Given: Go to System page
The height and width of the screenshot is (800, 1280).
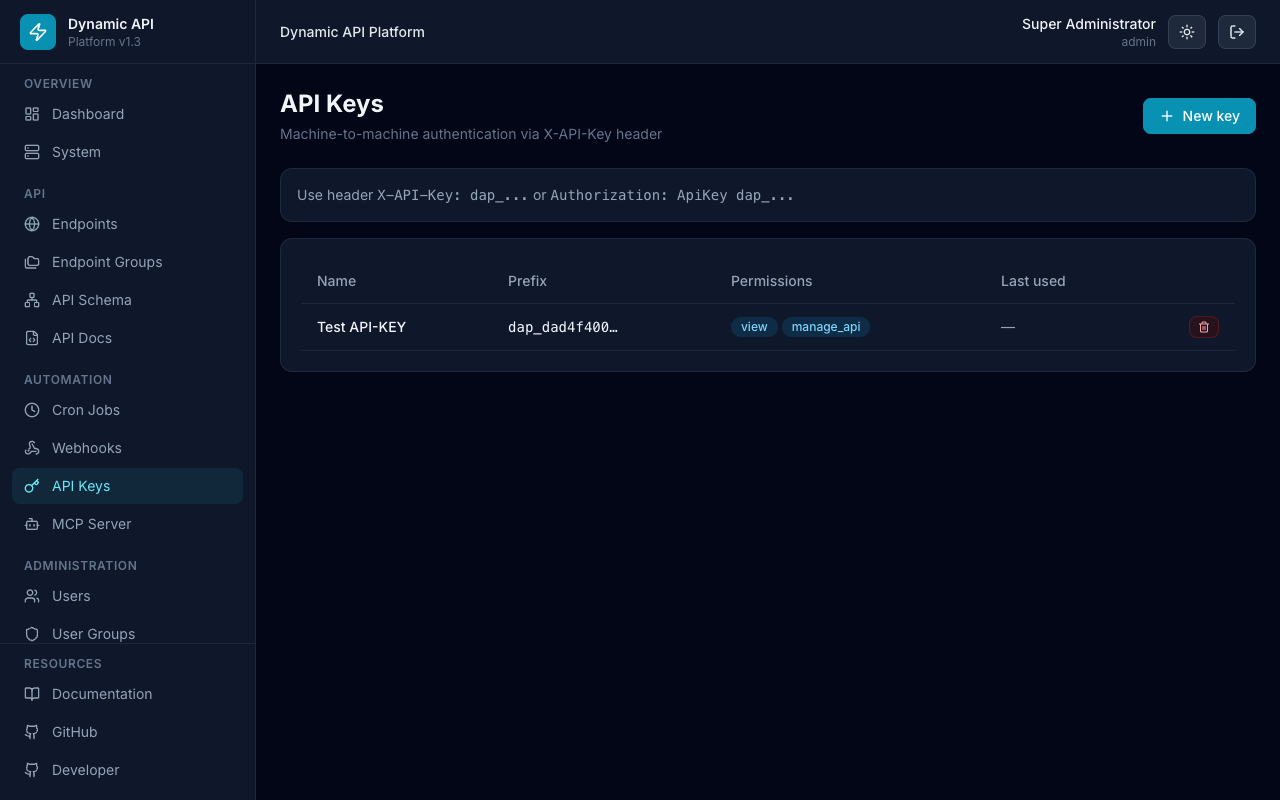Looking at the screenshot, I should pos(127,152).
